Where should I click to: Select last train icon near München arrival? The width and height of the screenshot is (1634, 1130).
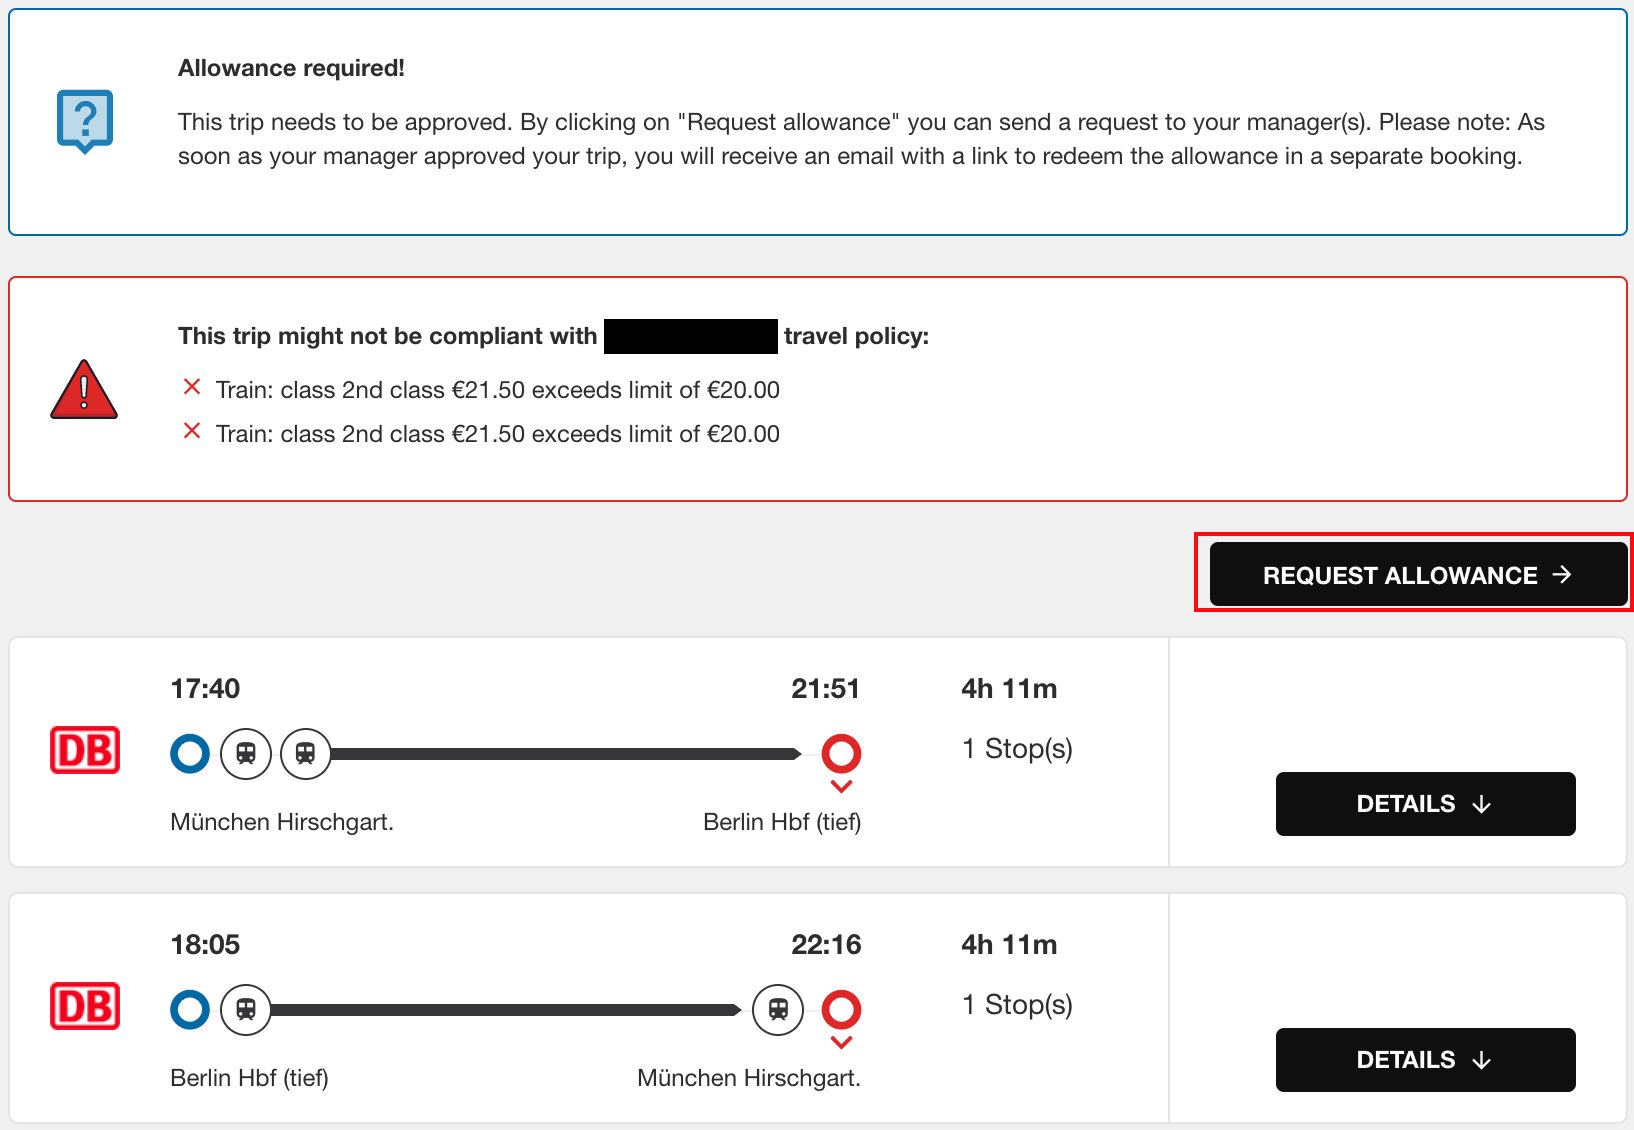tap(778, 1009)
